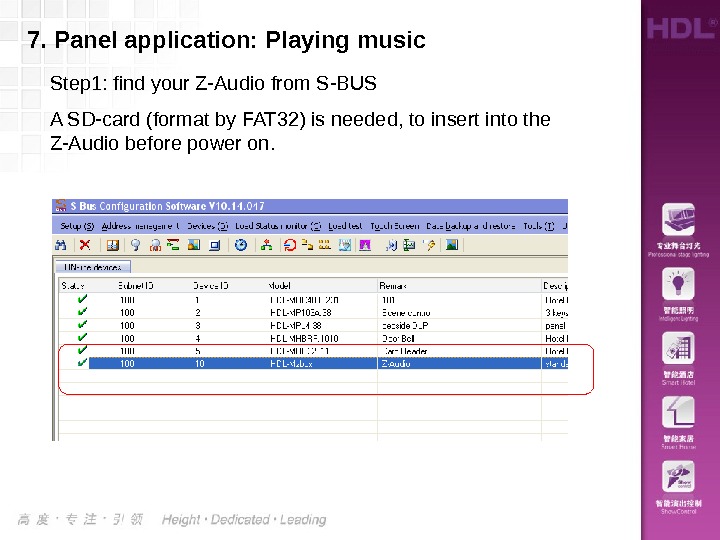
Task: Click the purple image toolbar icon
Action: 365,245
